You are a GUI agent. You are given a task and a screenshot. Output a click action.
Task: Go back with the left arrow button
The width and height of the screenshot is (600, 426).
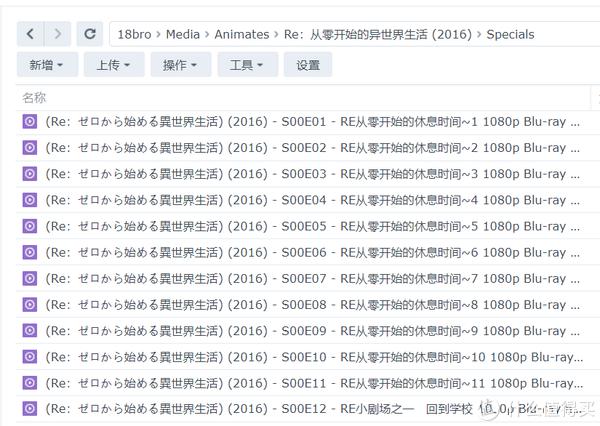(31, 34)
